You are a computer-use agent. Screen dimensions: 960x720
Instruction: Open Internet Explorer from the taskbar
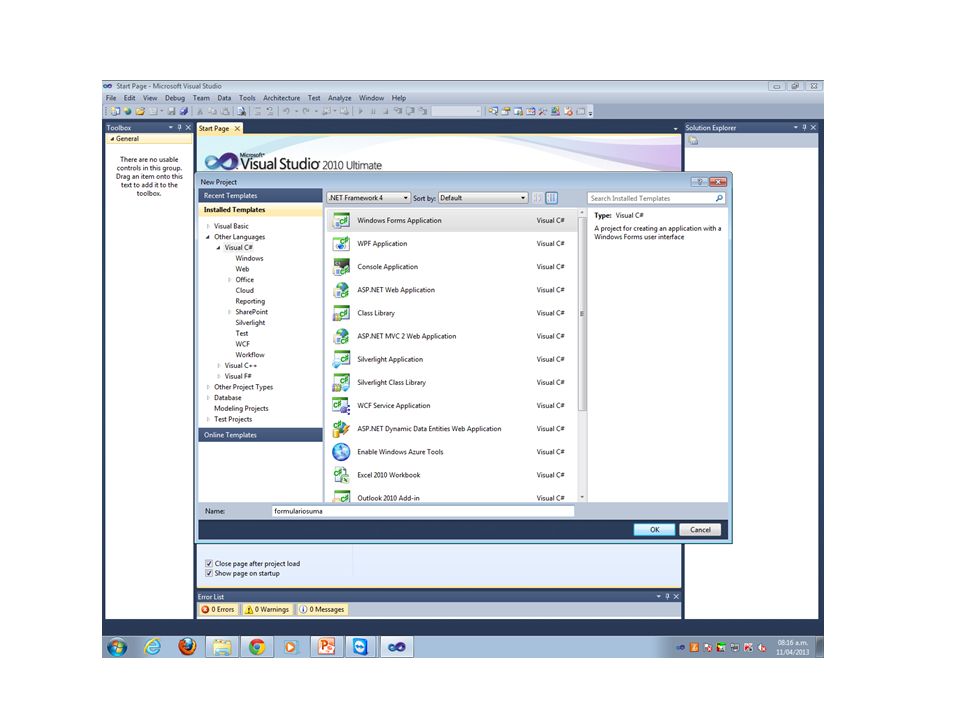pyautogui.click(x=152, y=647)
